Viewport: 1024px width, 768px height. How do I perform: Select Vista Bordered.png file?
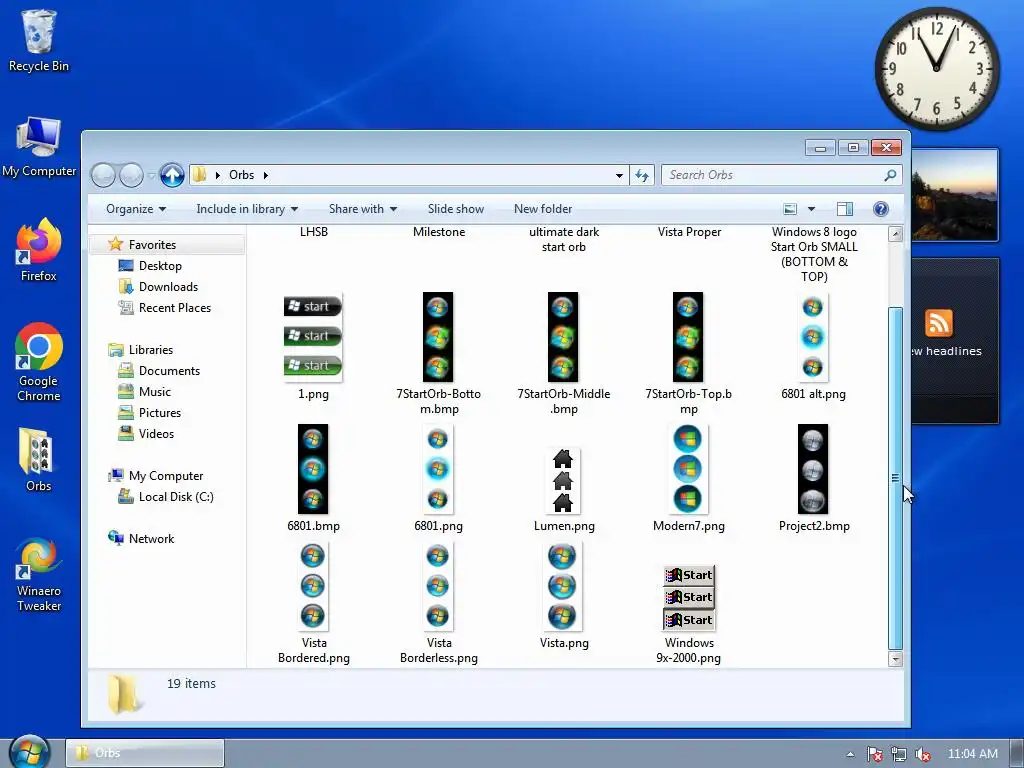pyautogui.click(x=313, y=603)
